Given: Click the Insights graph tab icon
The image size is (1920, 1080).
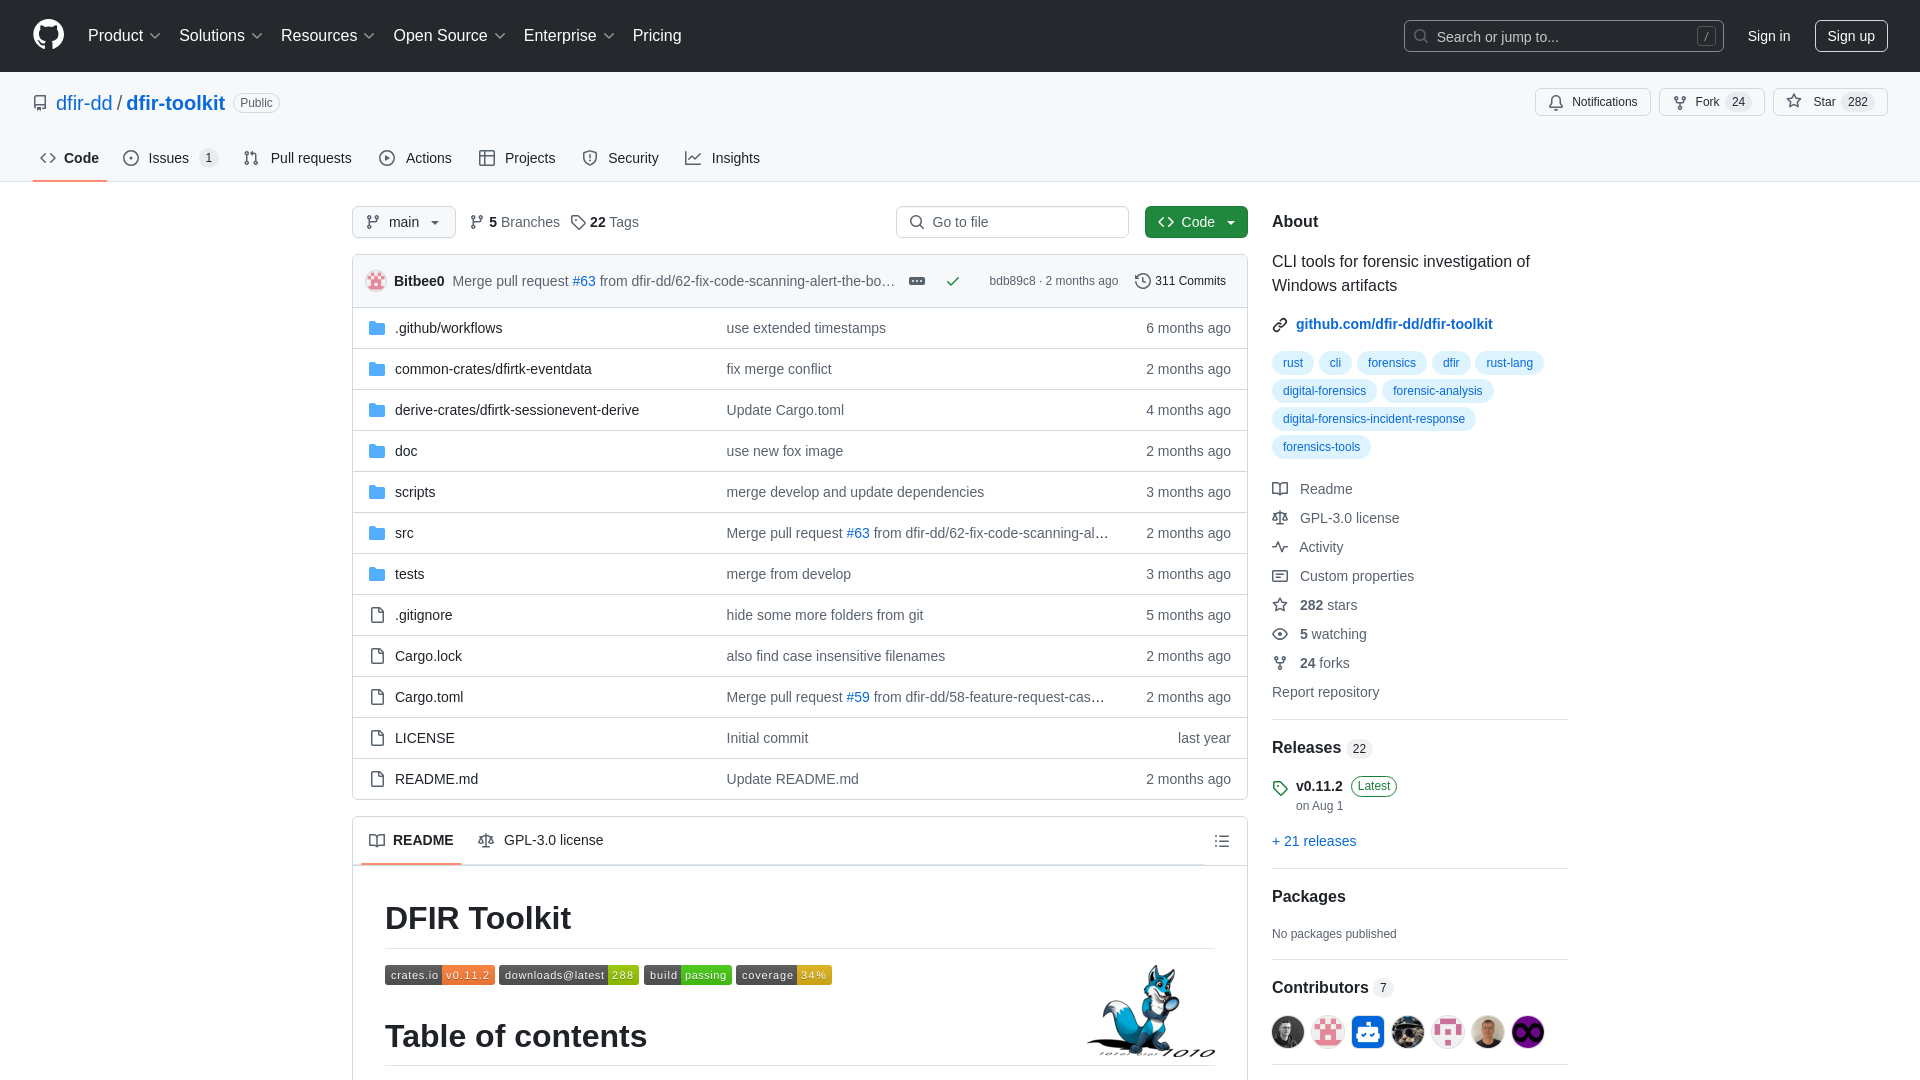Looking at the screenshot, I should click(694, 158).
